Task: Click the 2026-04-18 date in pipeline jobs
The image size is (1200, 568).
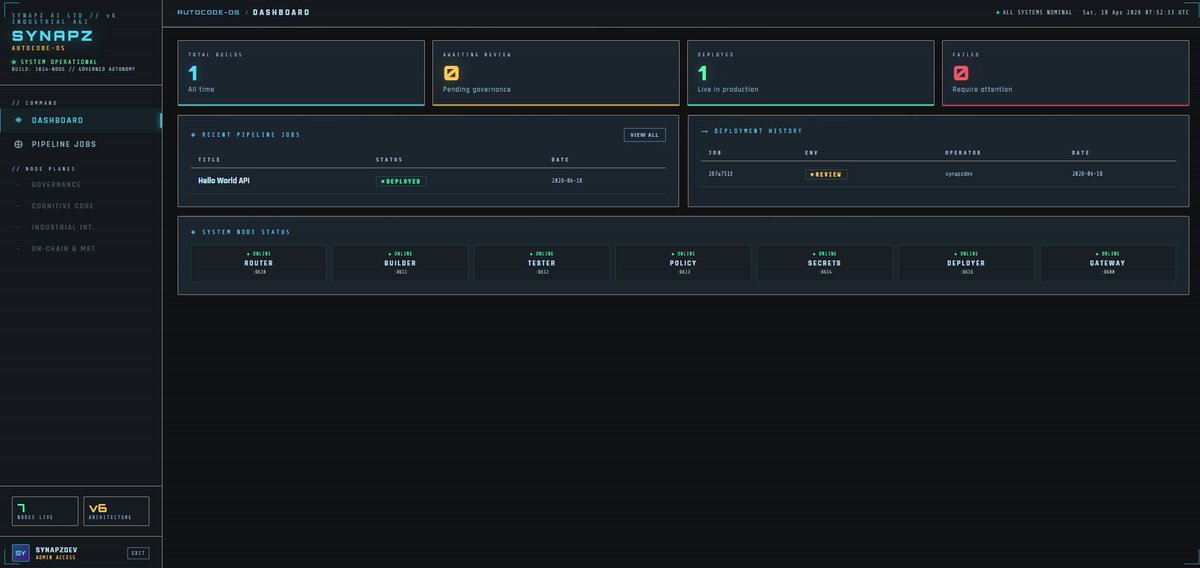Action: (x=567, y=181)
